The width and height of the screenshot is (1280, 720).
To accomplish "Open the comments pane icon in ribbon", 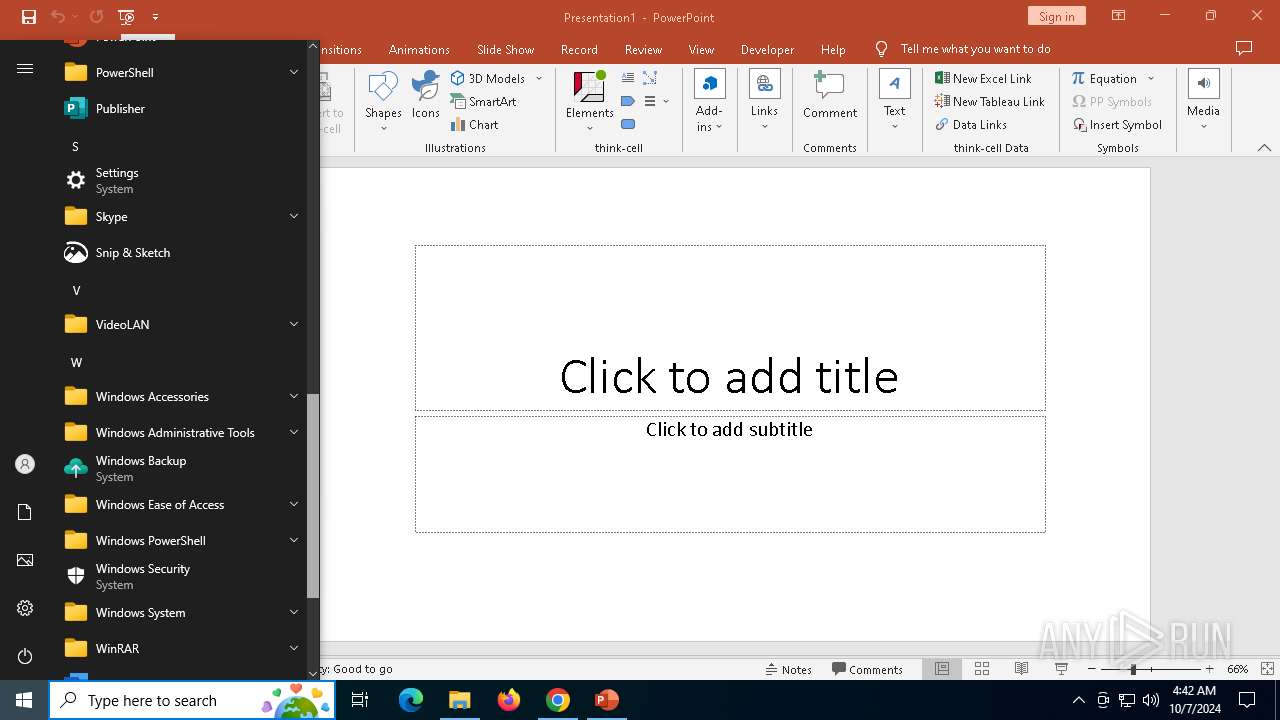I will (x=1244, y=48).
